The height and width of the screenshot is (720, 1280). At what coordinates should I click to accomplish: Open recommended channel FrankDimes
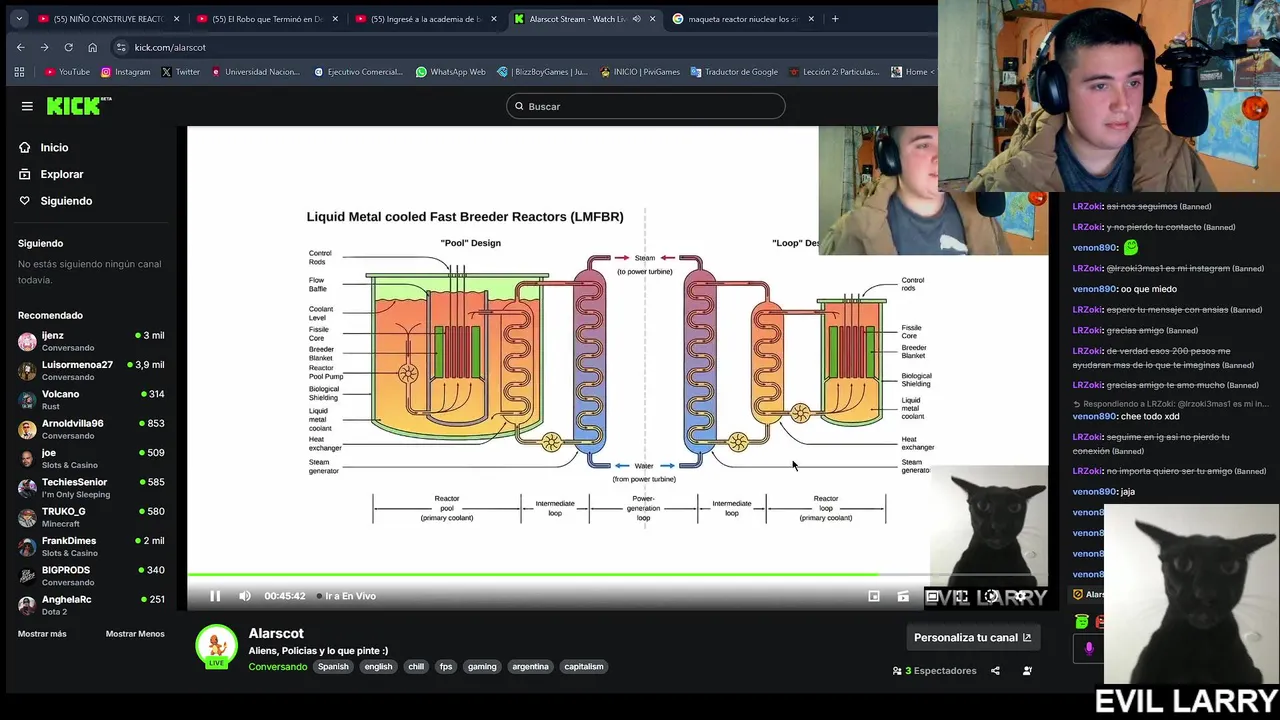pyautogui.click(x=91, y=546)
